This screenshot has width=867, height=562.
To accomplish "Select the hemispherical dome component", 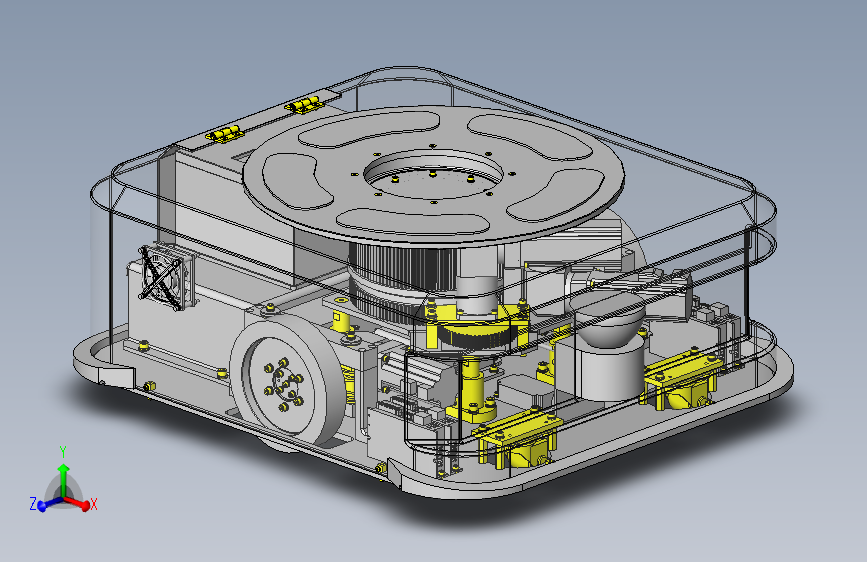I will coord(609,320).
